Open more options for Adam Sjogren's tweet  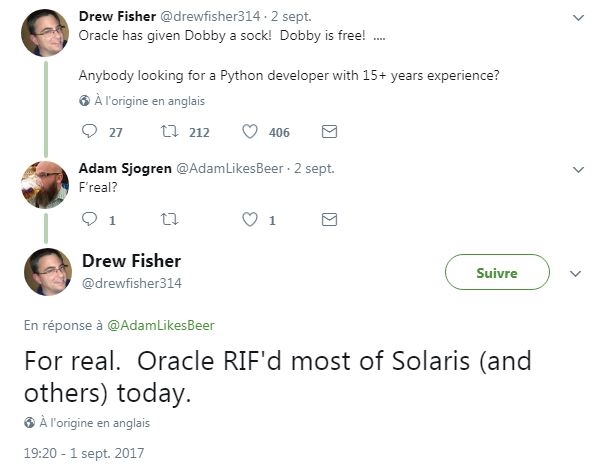577,169
